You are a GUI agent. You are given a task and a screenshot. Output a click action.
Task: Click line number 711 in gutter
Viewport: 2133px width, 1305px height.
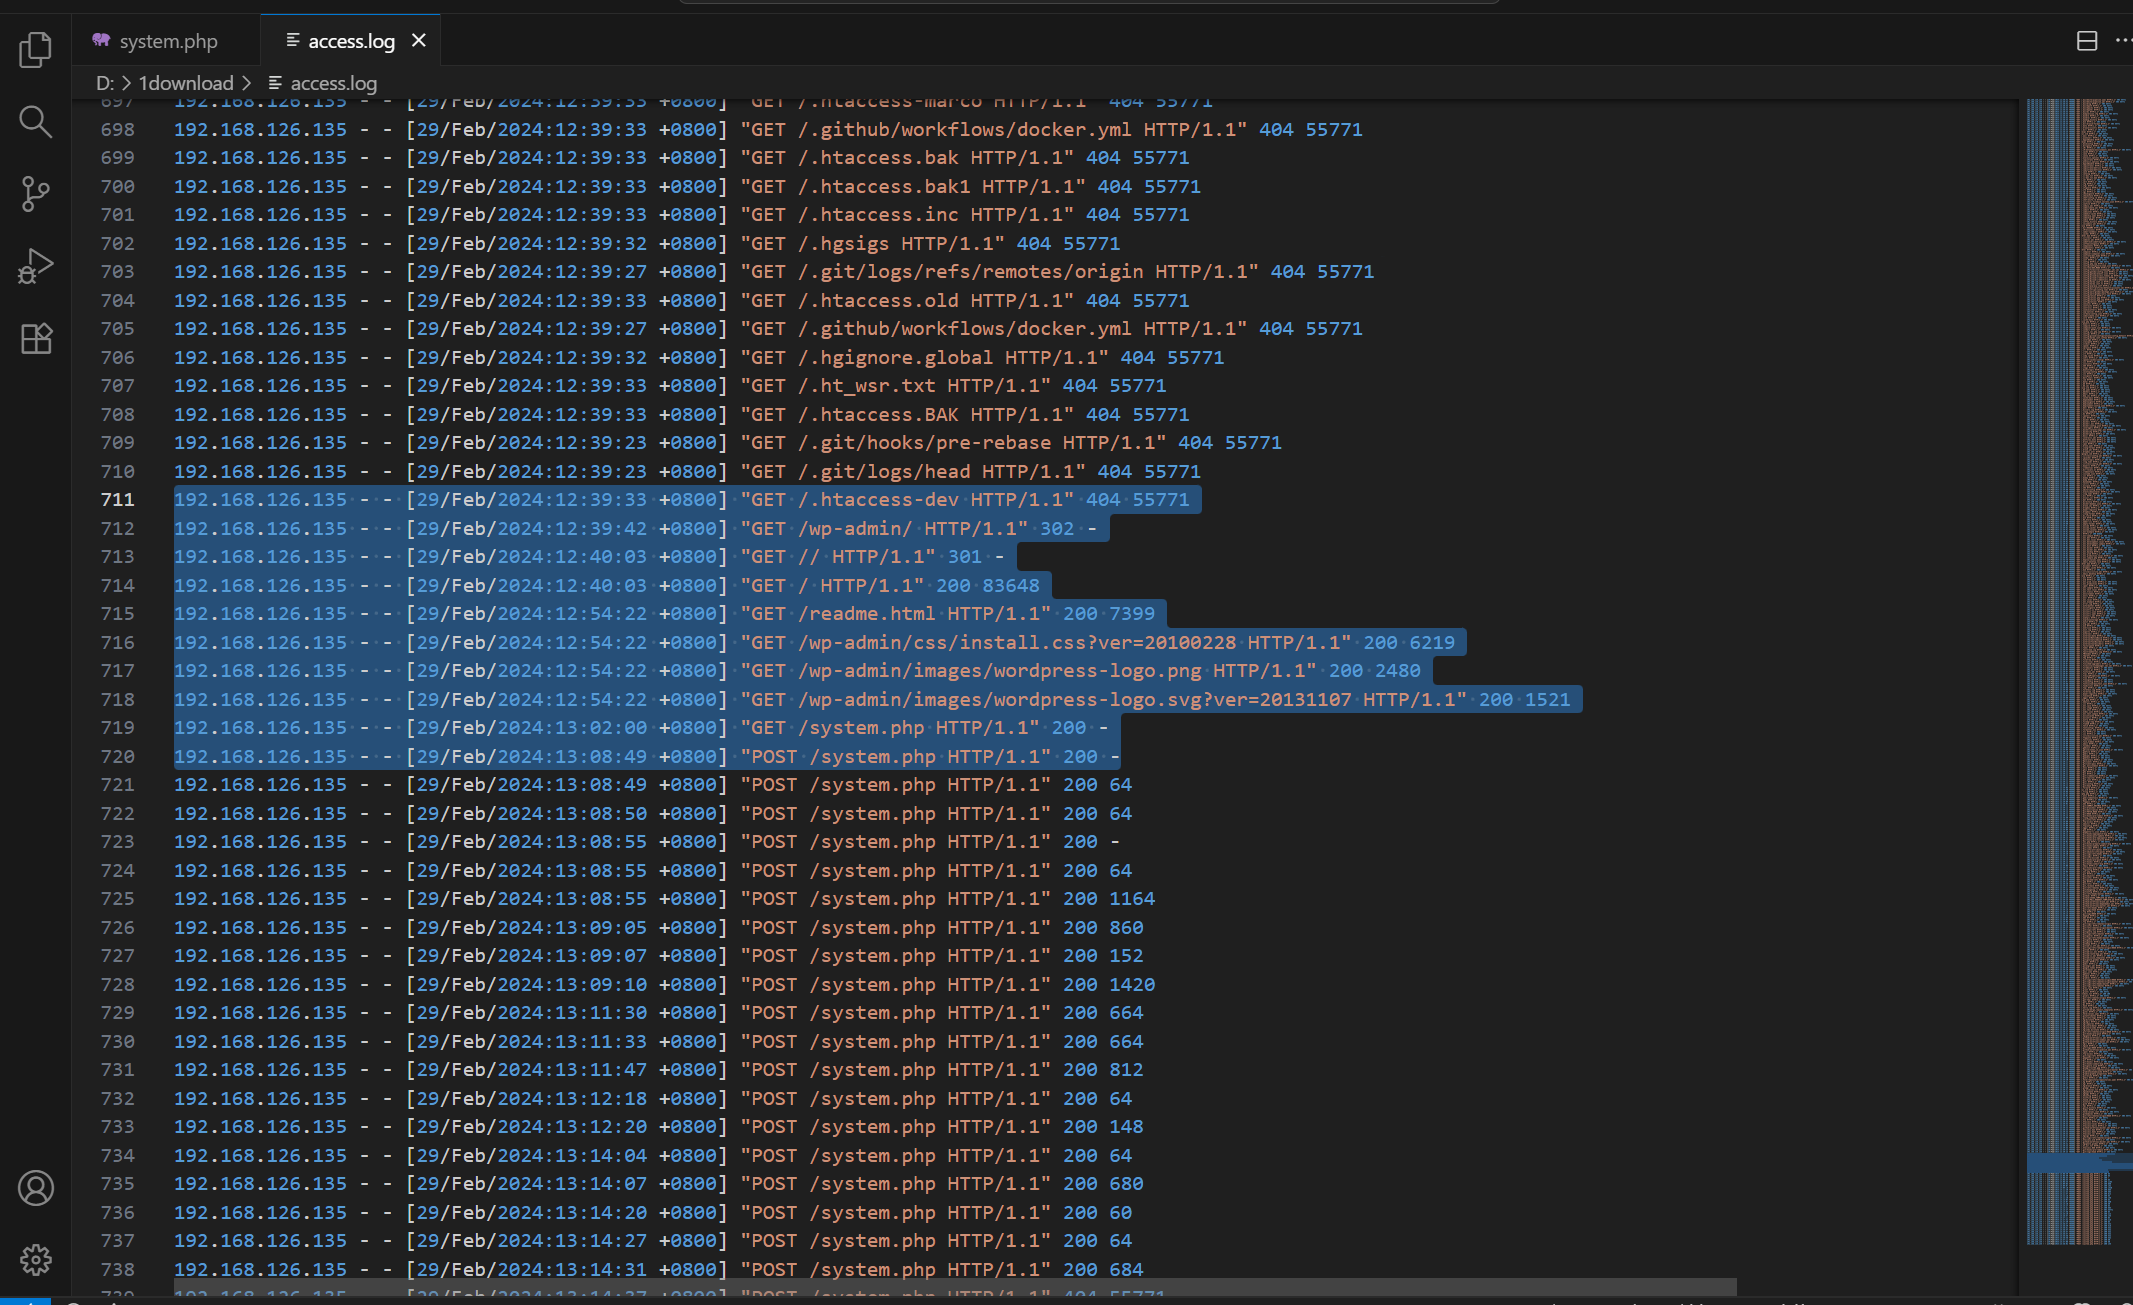[117, 499]
